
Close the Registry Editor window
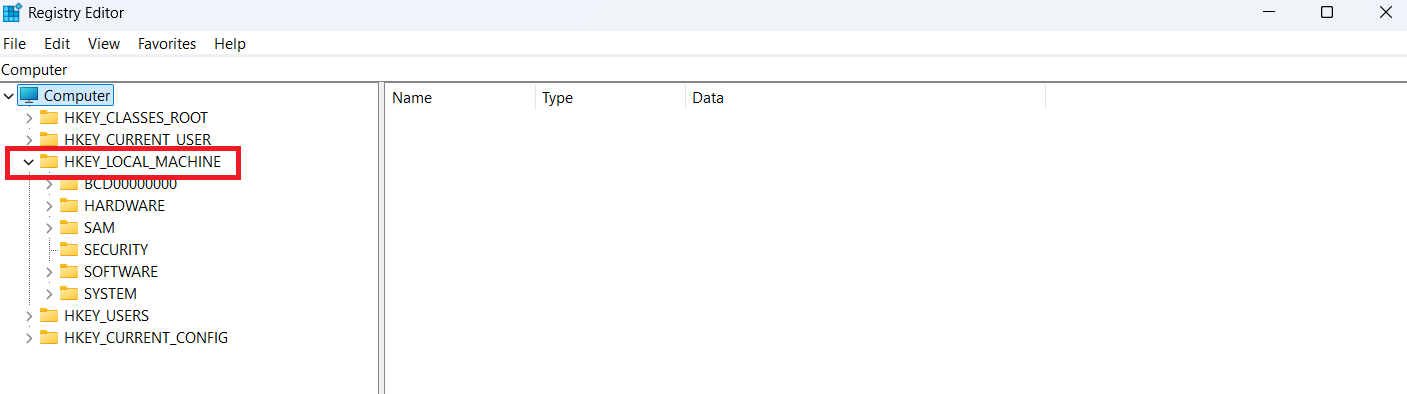(x=1385, y=12)
